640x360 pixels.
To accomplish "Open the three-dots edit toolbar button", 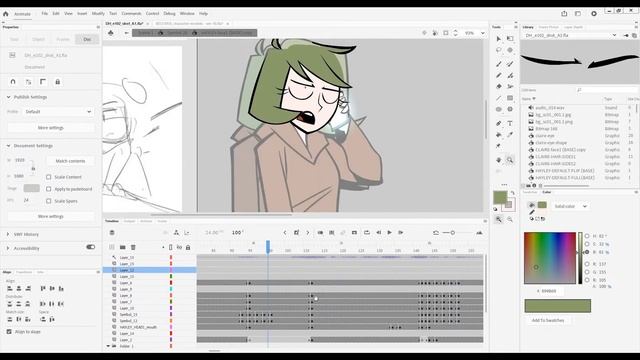I will 504,184.
